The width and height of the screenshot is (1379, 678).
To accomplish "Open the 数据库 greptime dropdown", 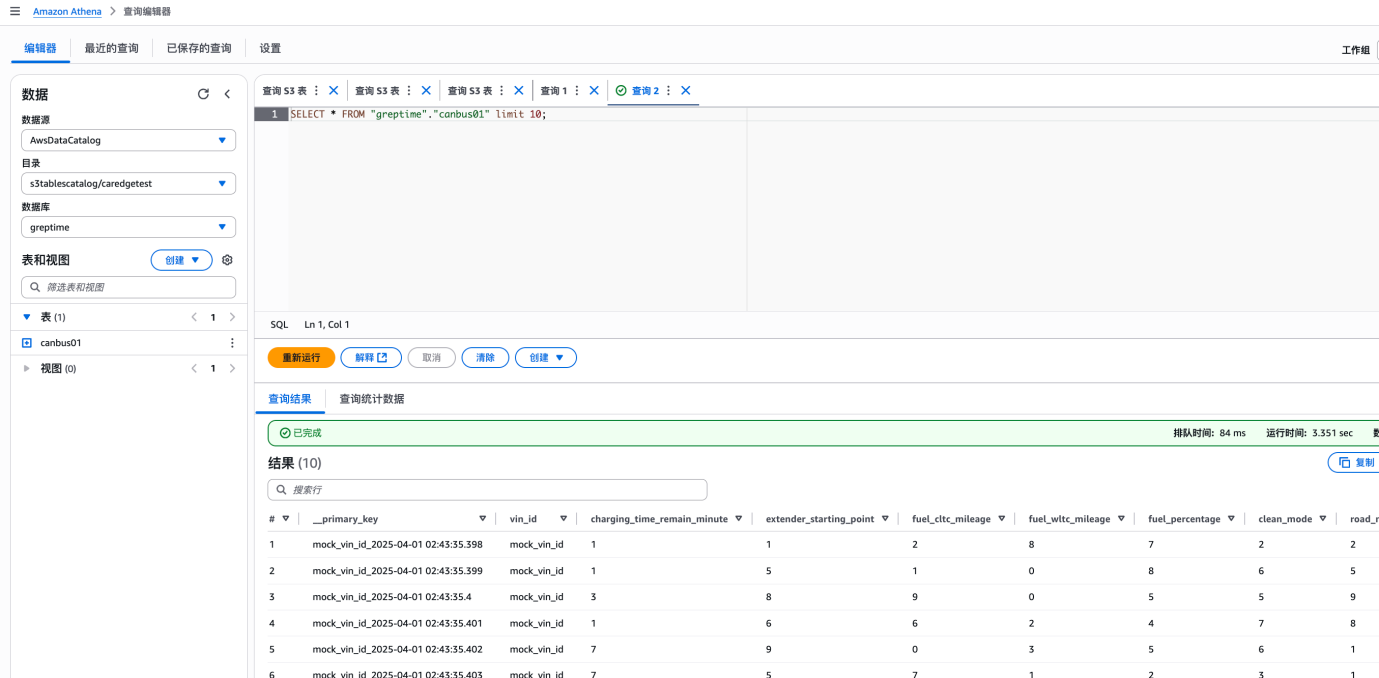I will click(129, 227).
